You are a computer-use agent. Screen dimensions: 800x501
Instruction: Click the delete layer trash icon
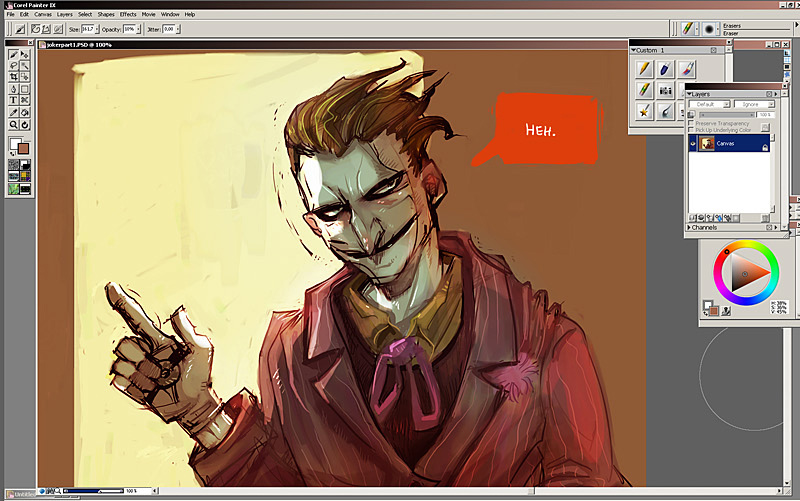tap(765, 218)
